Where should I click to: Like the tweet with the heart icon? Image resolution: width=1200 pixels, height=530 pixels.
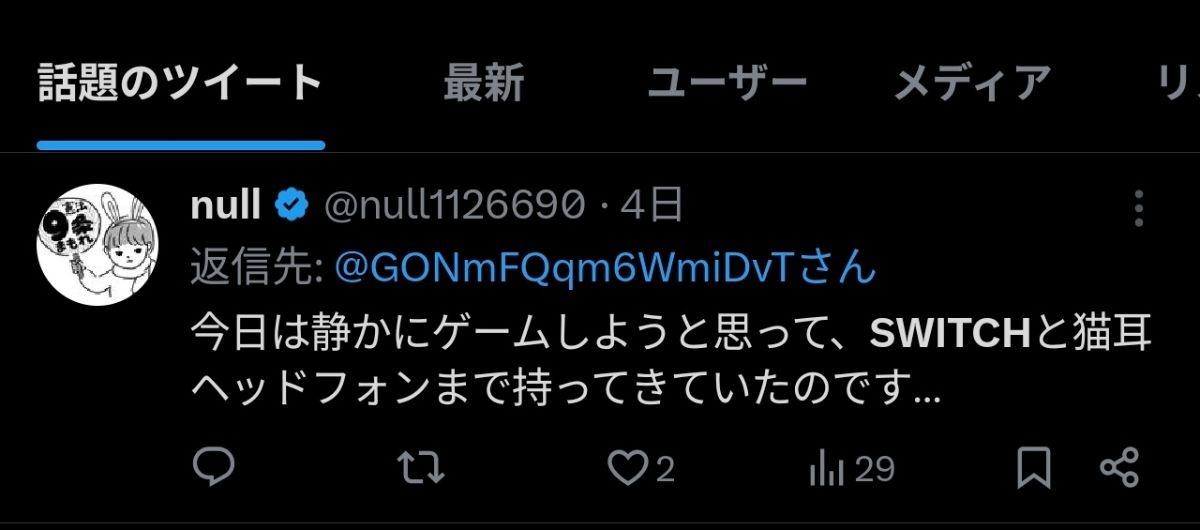[628, 467]
